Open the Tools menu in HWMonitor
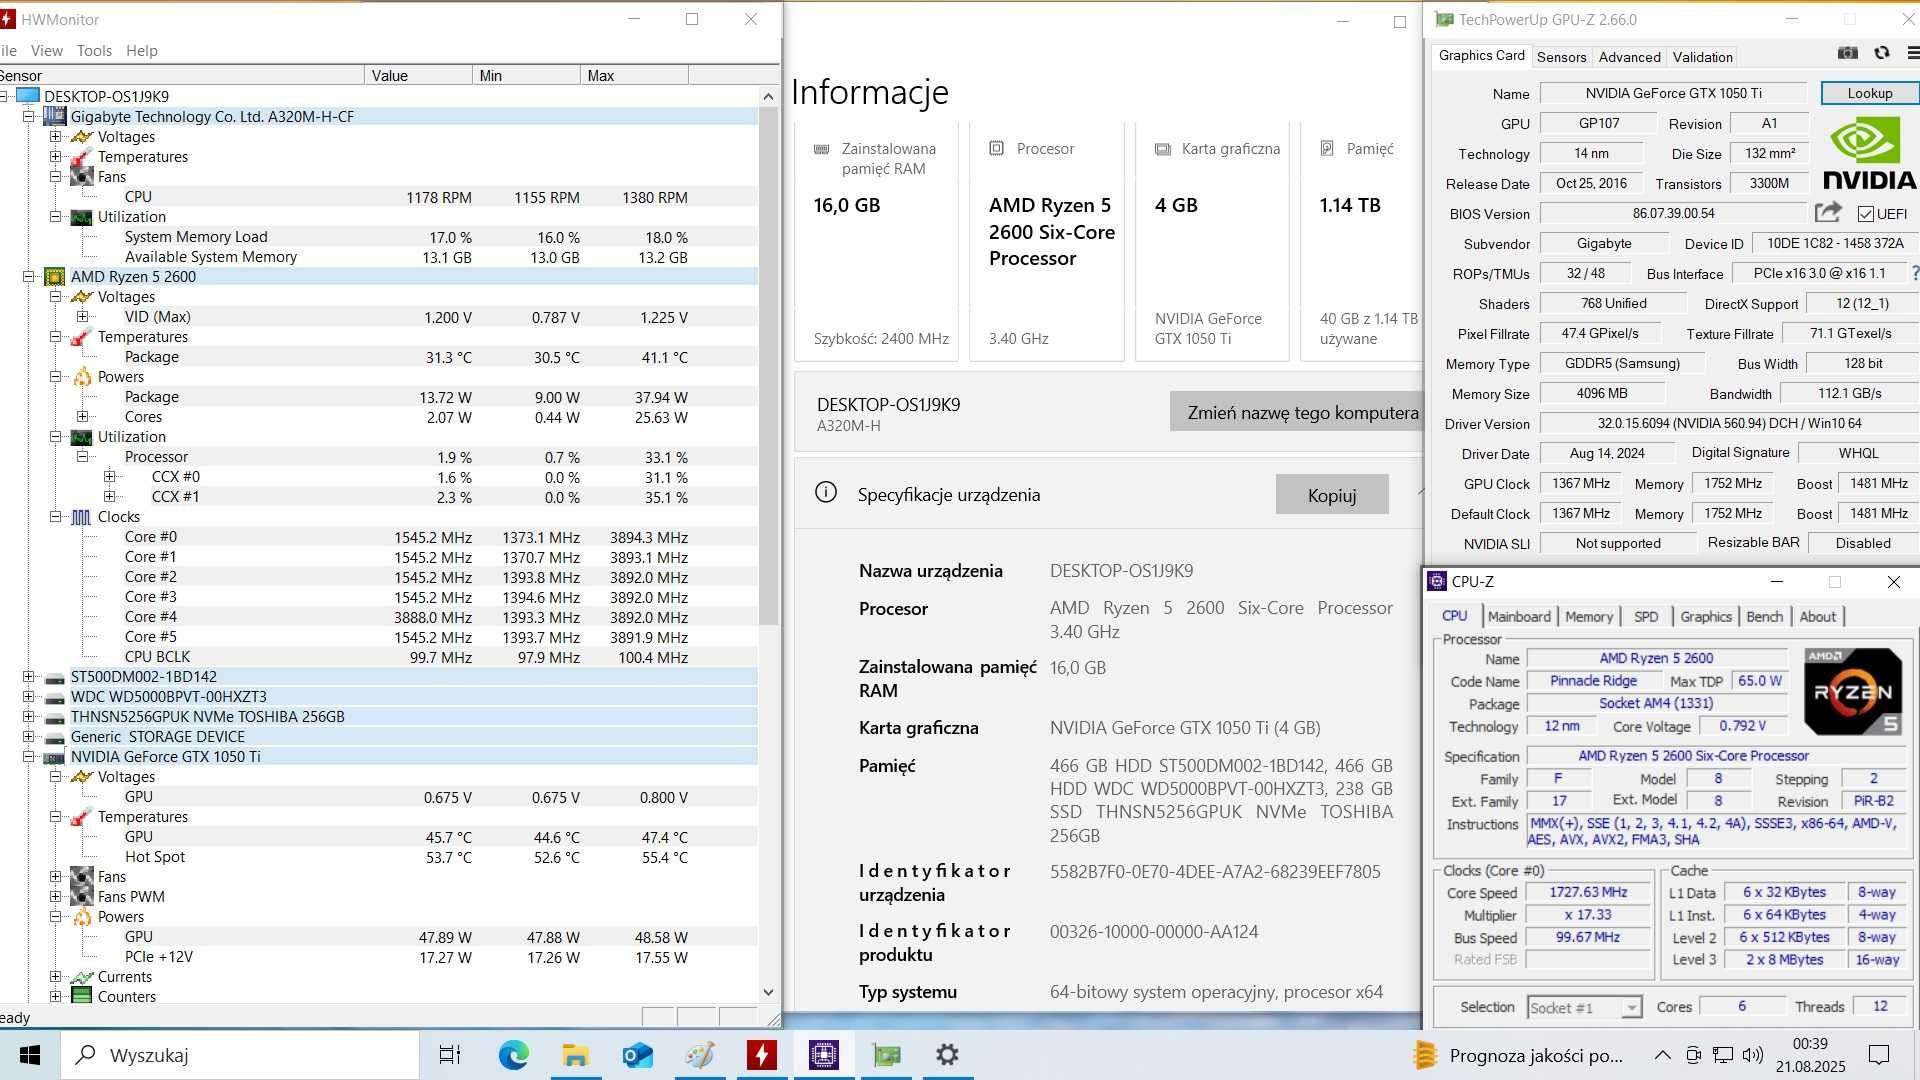 pyautogui.click(x=94, y=50)
